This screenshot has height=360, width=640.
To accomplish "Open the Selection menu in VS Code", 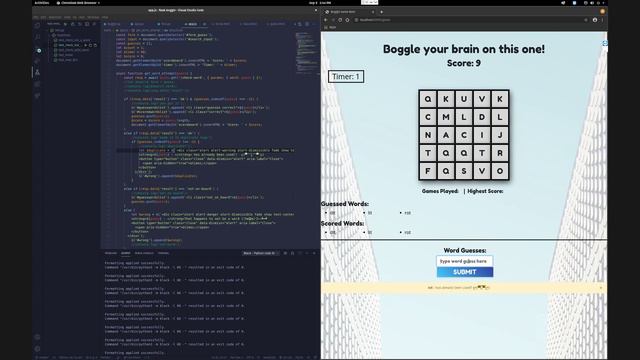I will click(x=55, y=17).
